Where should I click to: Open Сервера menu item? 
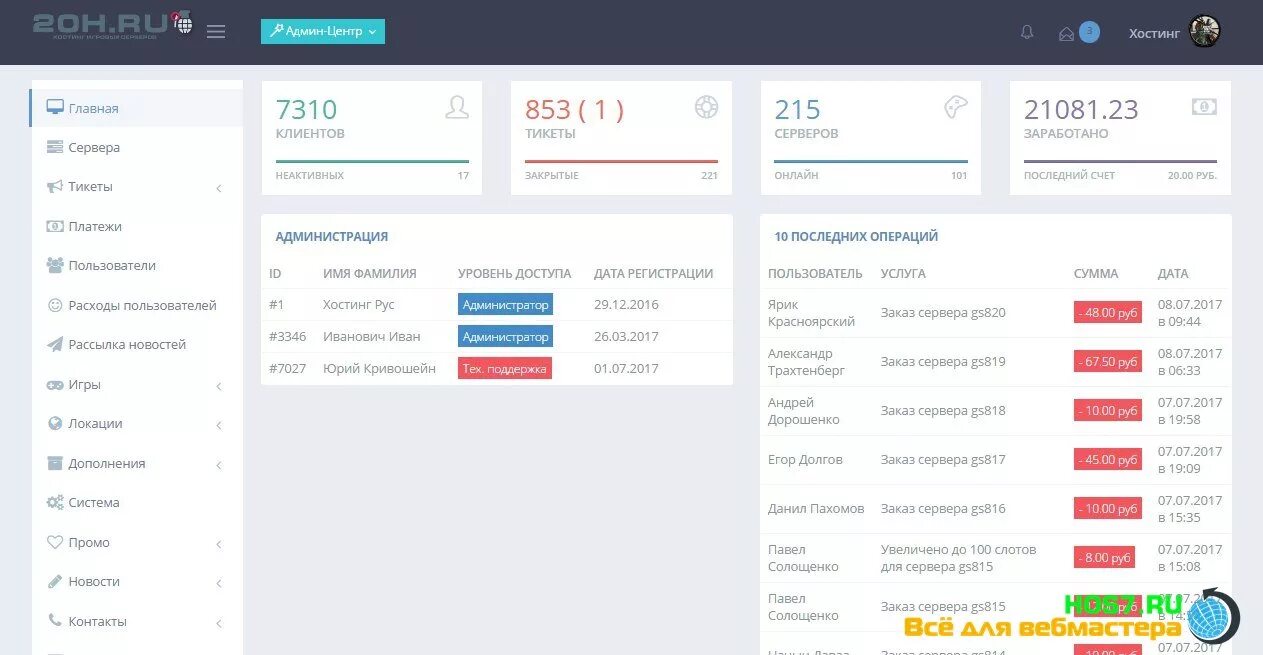tap(136, 147)
